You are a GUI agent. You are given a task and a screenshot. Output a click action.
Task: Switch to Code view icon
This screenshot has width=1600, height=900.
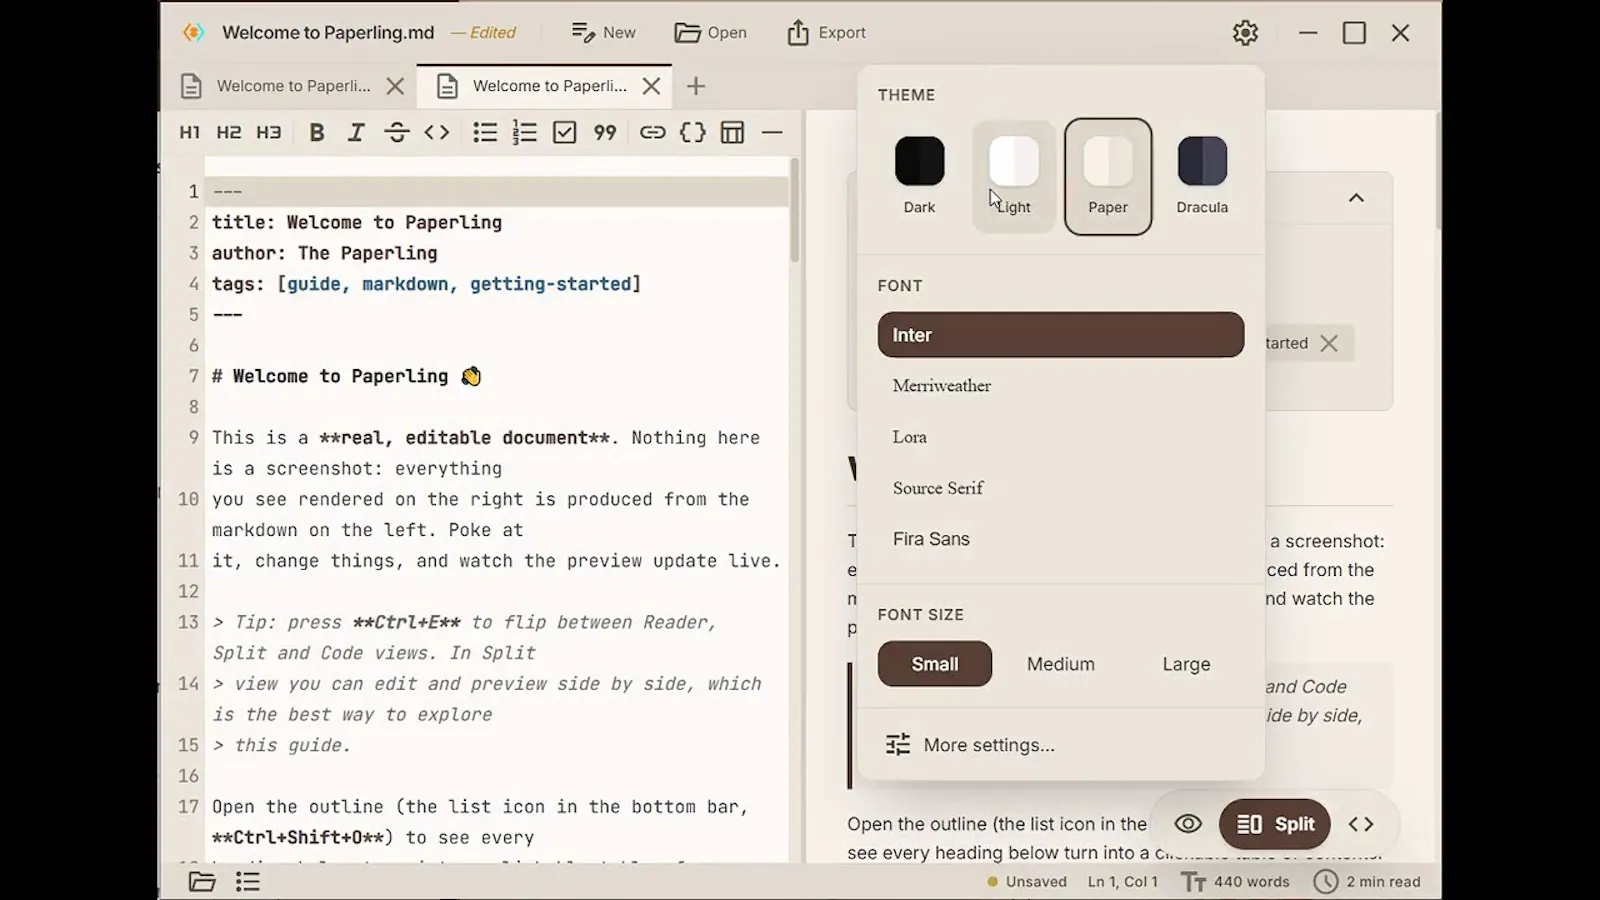1361,824
